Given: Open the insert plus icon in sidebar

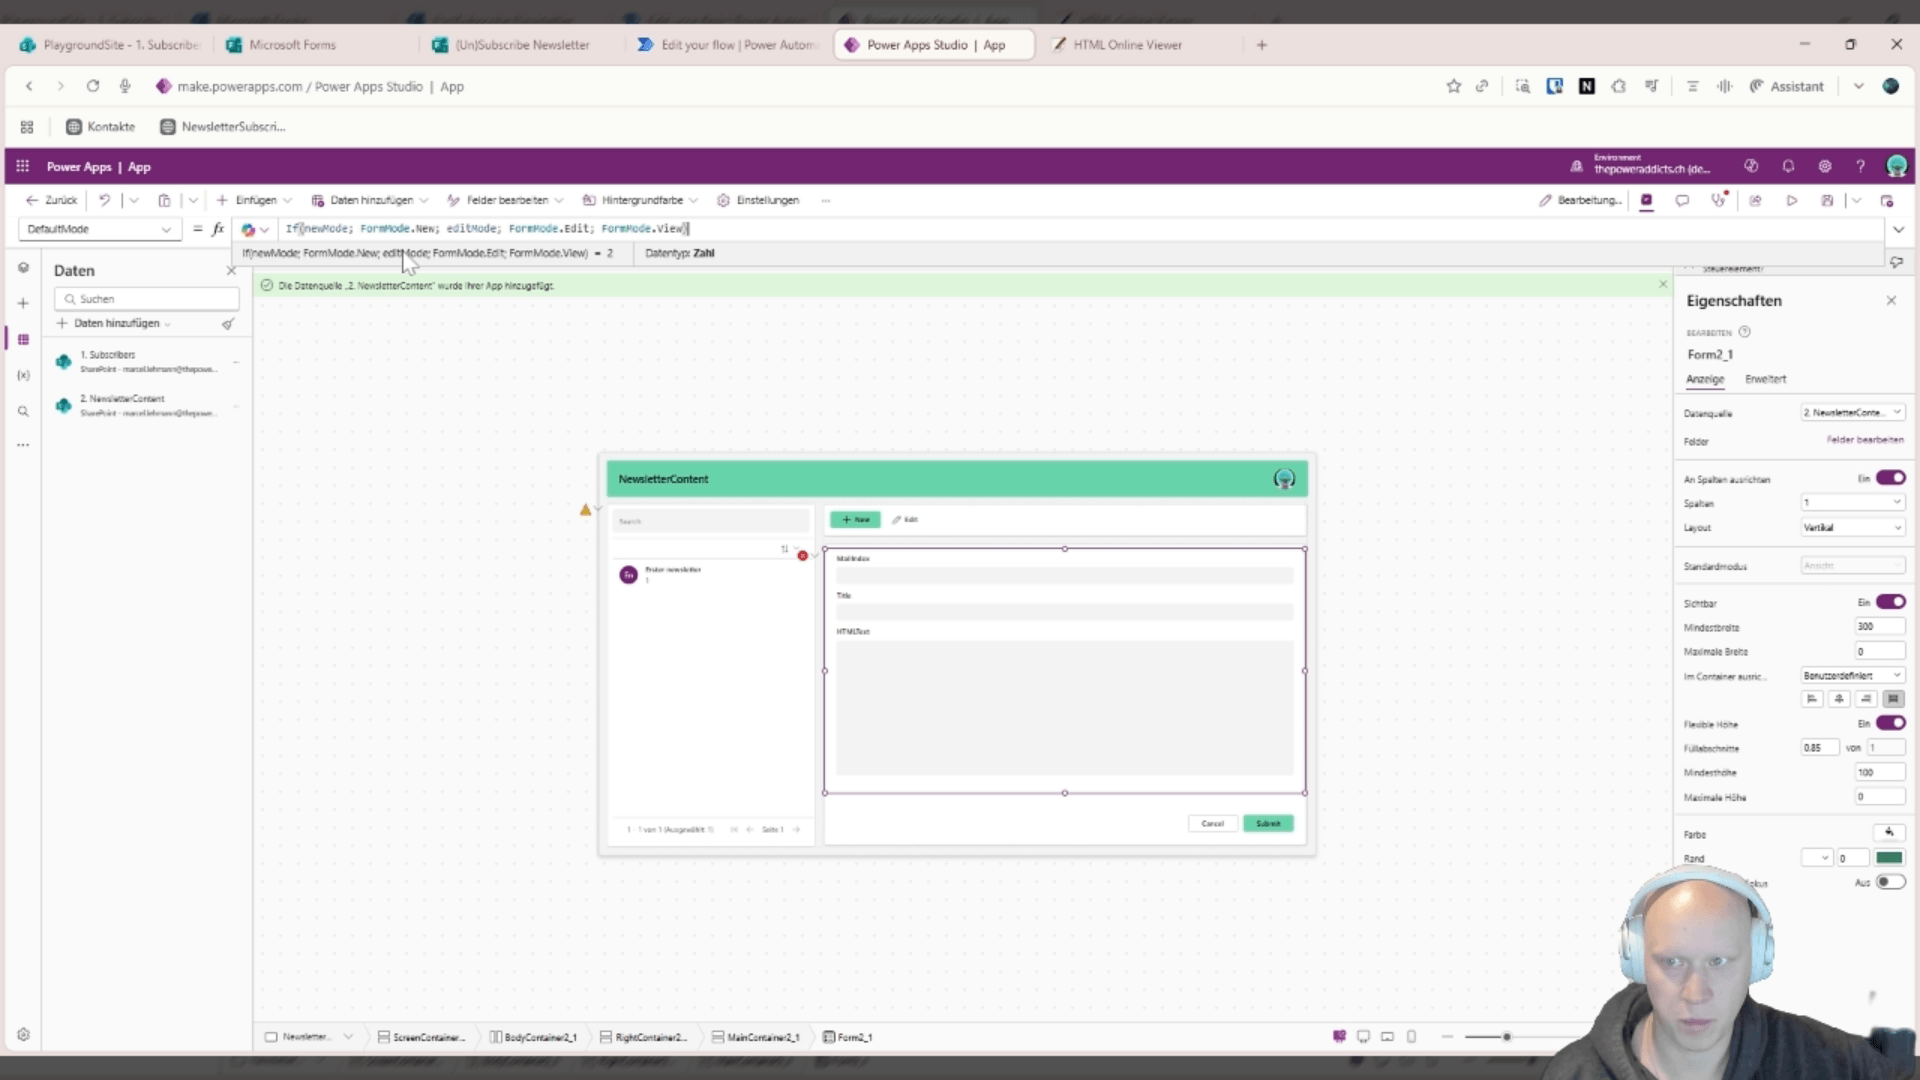Looking at the screenshot, I should pos(23,303).
